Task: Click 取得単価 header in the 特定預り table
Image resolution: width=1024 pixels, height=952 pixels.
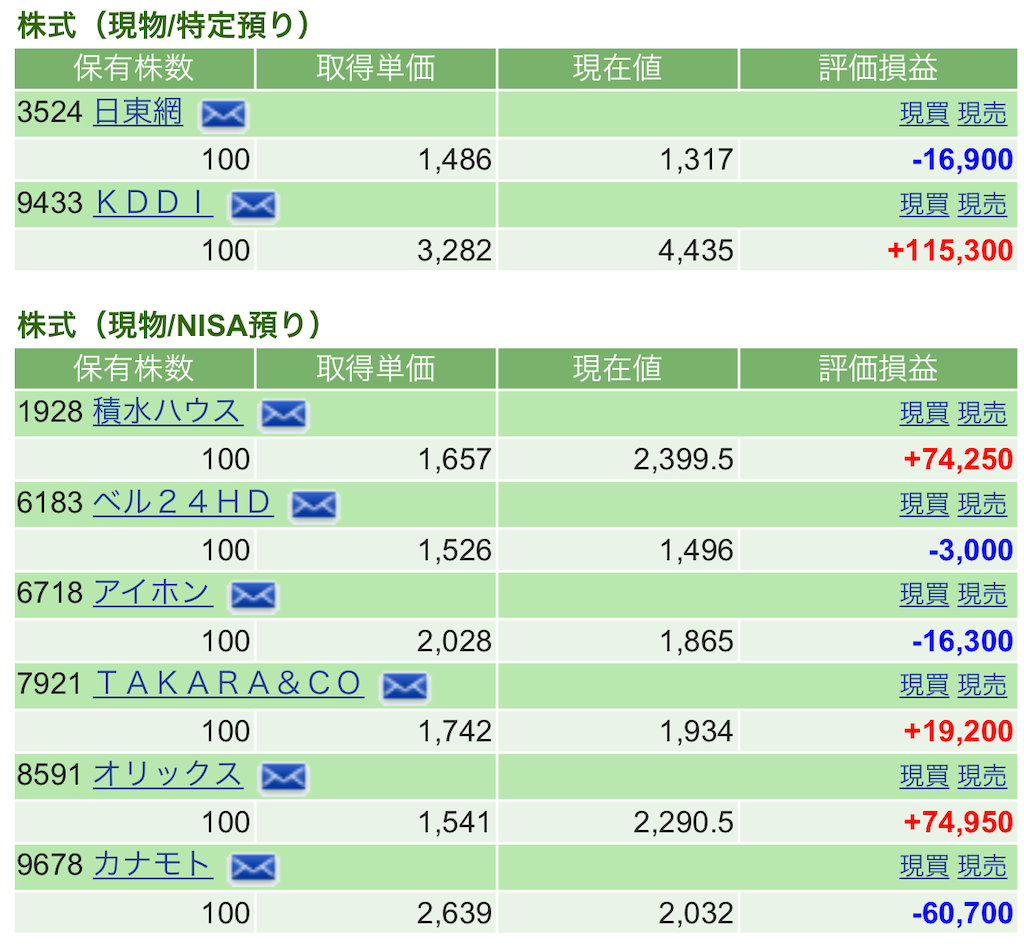Action: (x=376, y=69)
